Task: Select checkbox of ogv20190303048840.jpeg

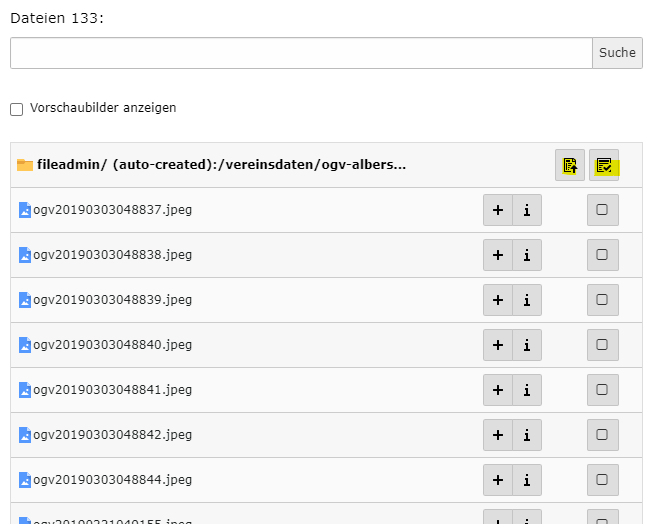Action: coord(602,345)
